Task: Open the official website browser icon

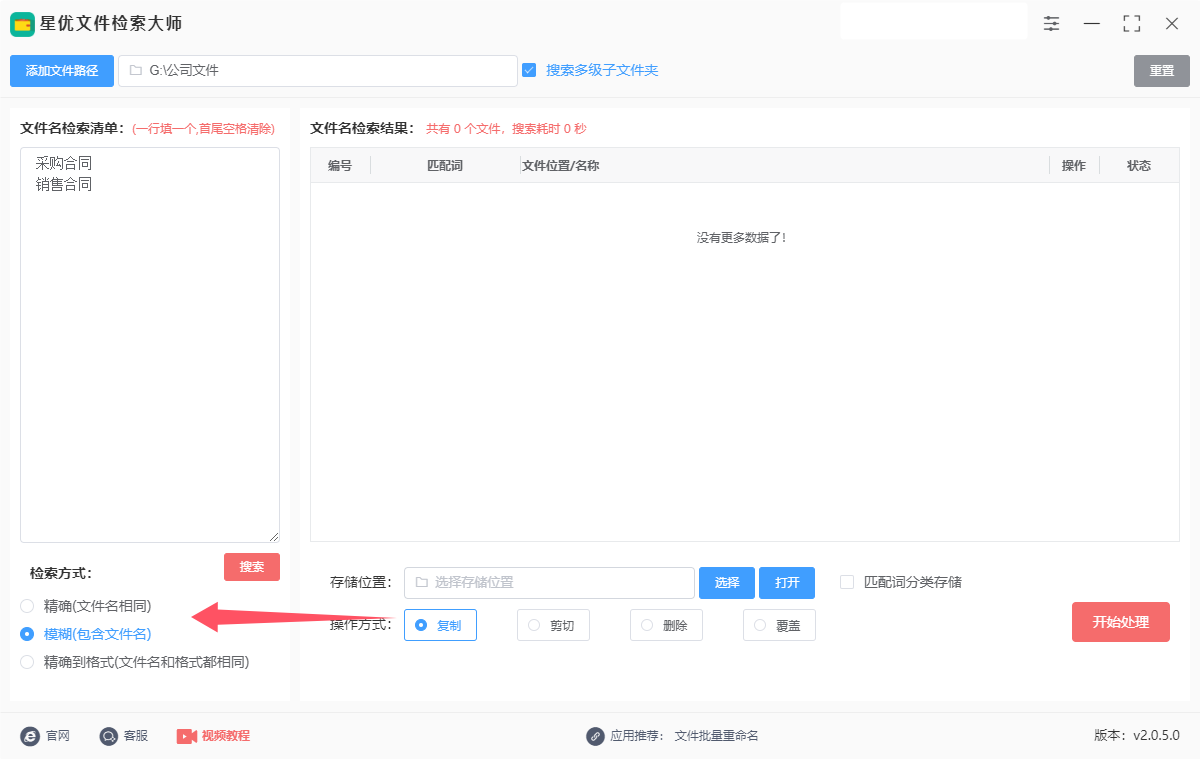Action: click(x=30, y=736)
